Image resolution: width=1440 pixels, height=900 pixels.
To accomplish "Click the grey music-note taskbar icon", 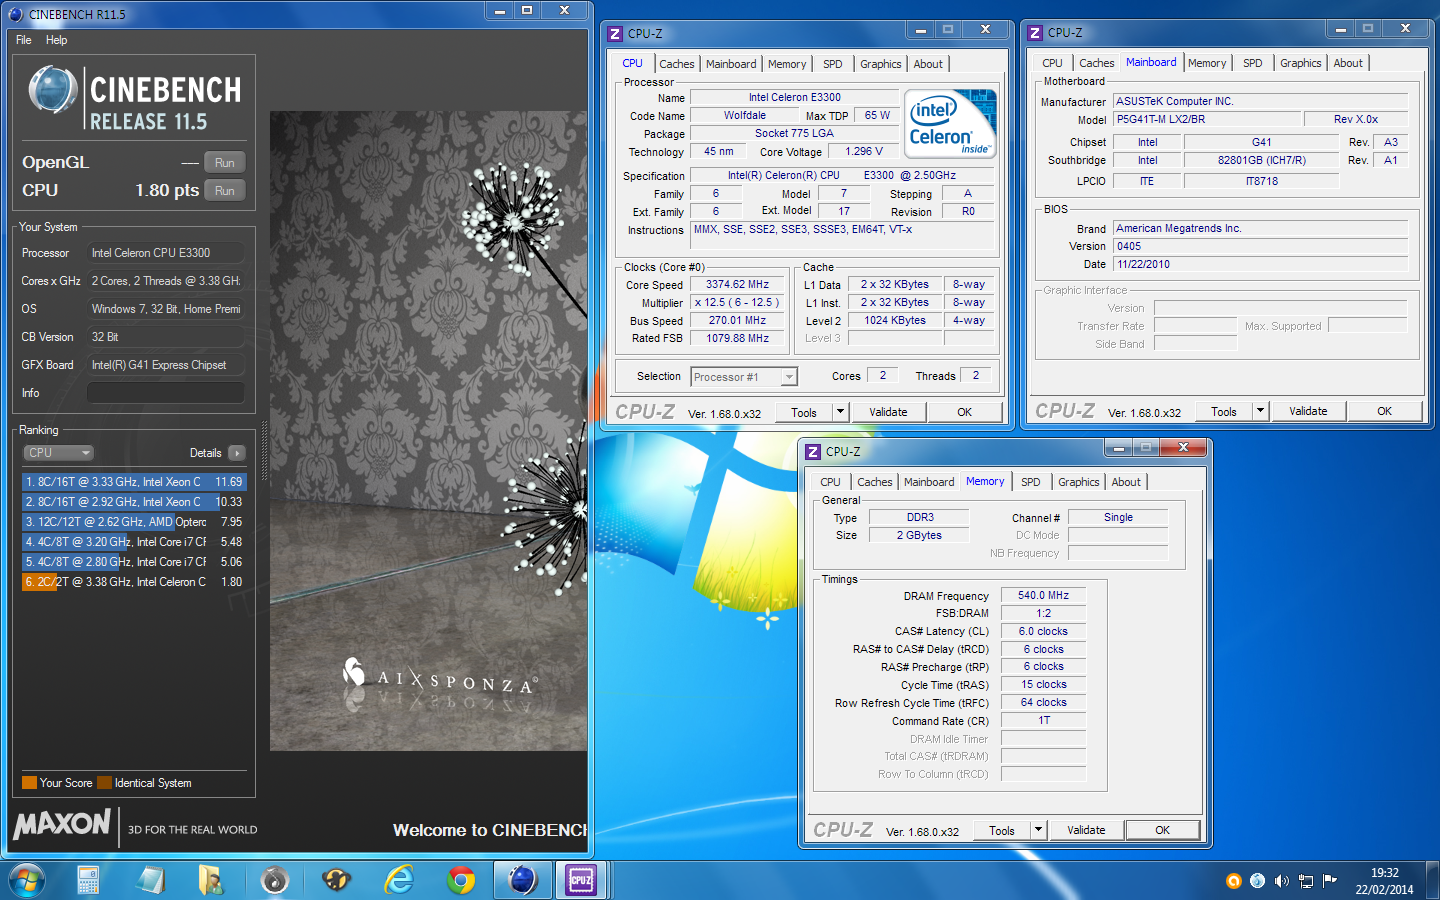I will 274,880.
